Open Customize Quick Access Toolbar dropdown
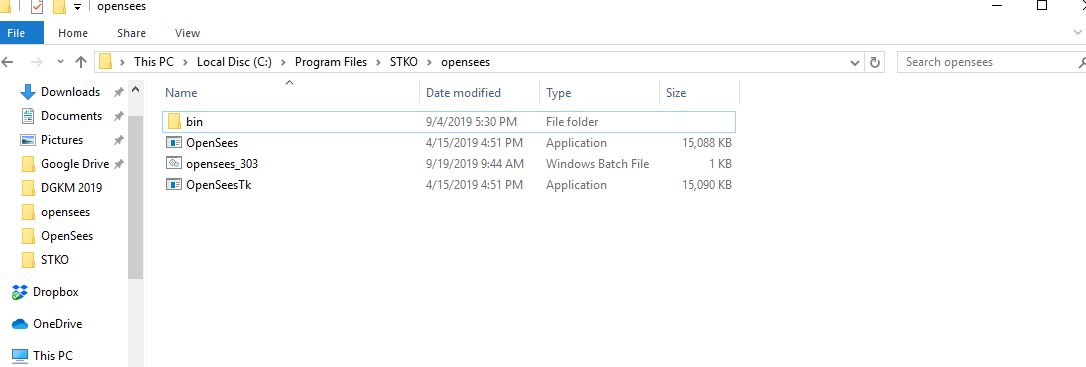 (x=77, y=7)
